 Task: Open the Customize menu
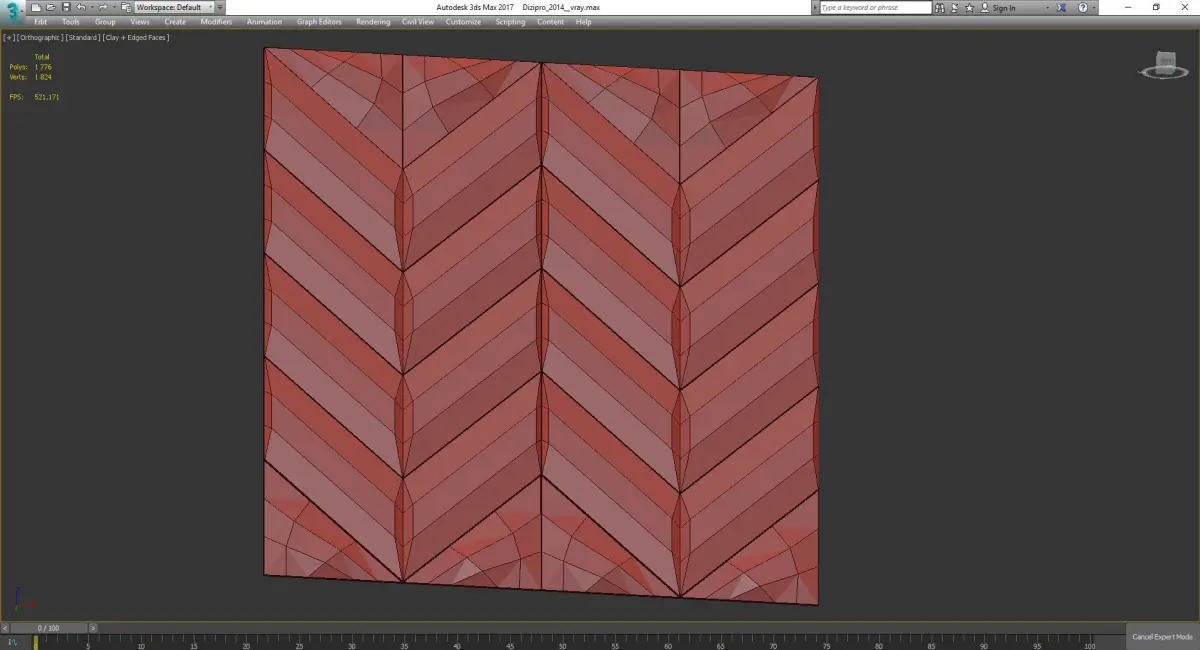click(463, 22)
